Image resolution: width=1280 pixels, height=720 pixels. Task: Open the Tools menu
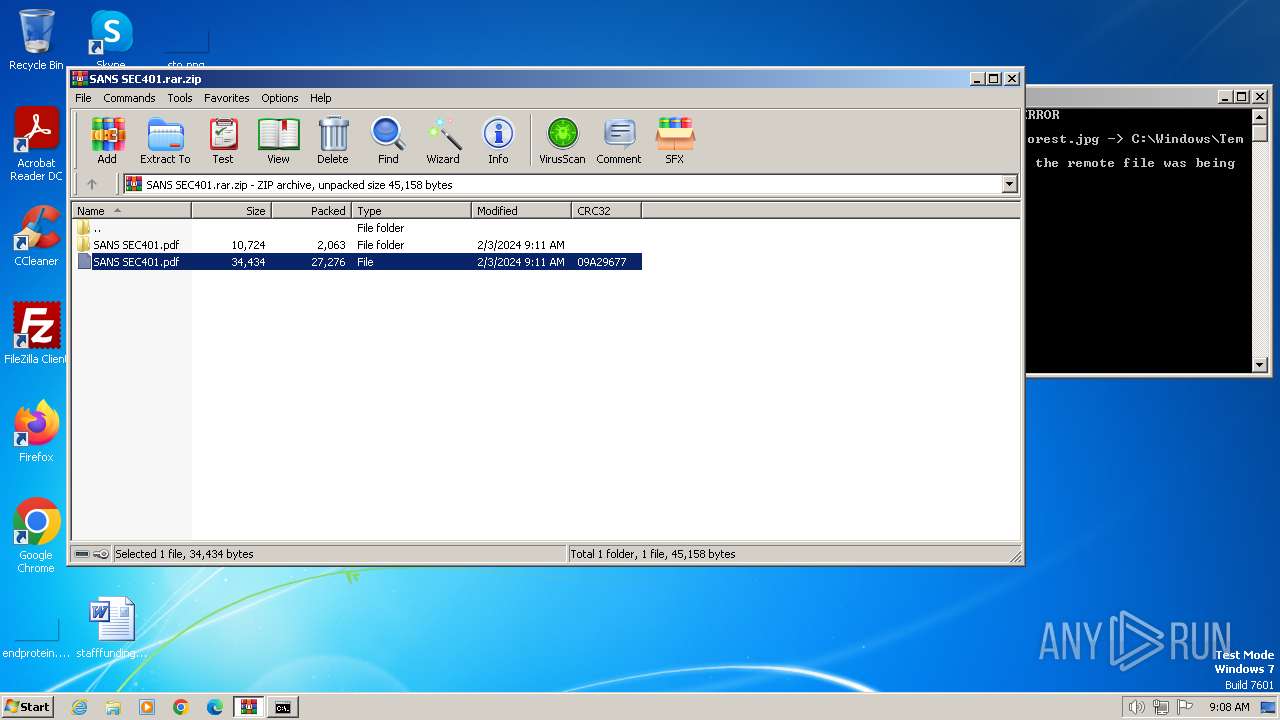pos(180,98)
